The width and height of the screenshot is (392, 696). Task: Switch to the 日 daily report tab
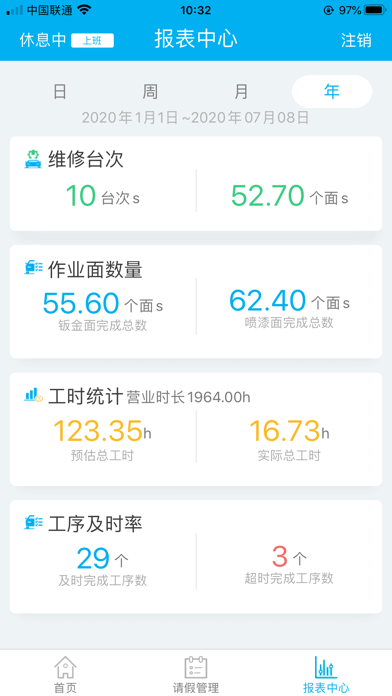[59, 92]
